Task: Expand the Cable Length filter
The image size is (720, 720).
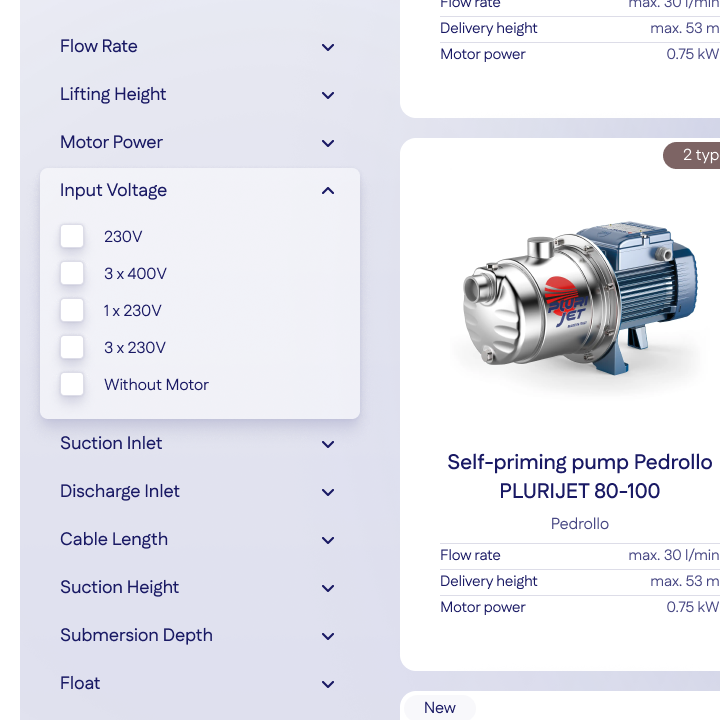Action: 197,540
